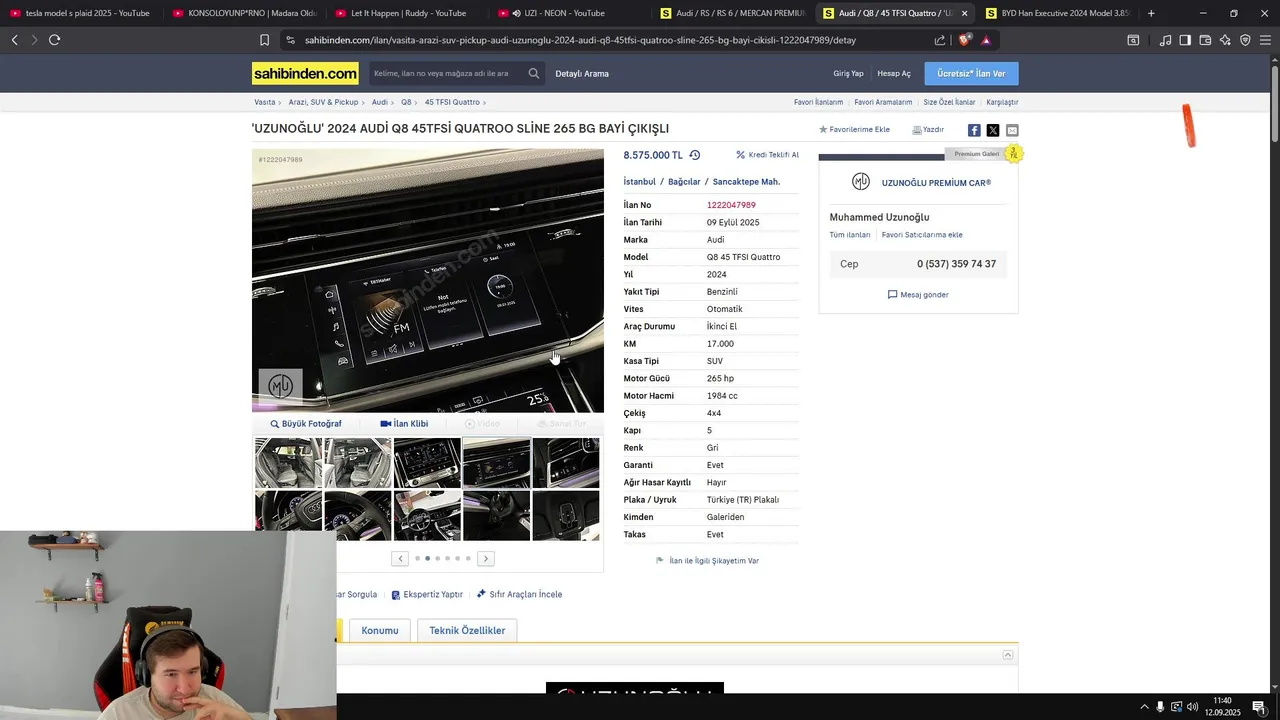Open Detaylı Arama link
The image size is (1280, 720).
click(x=582, y=73)
